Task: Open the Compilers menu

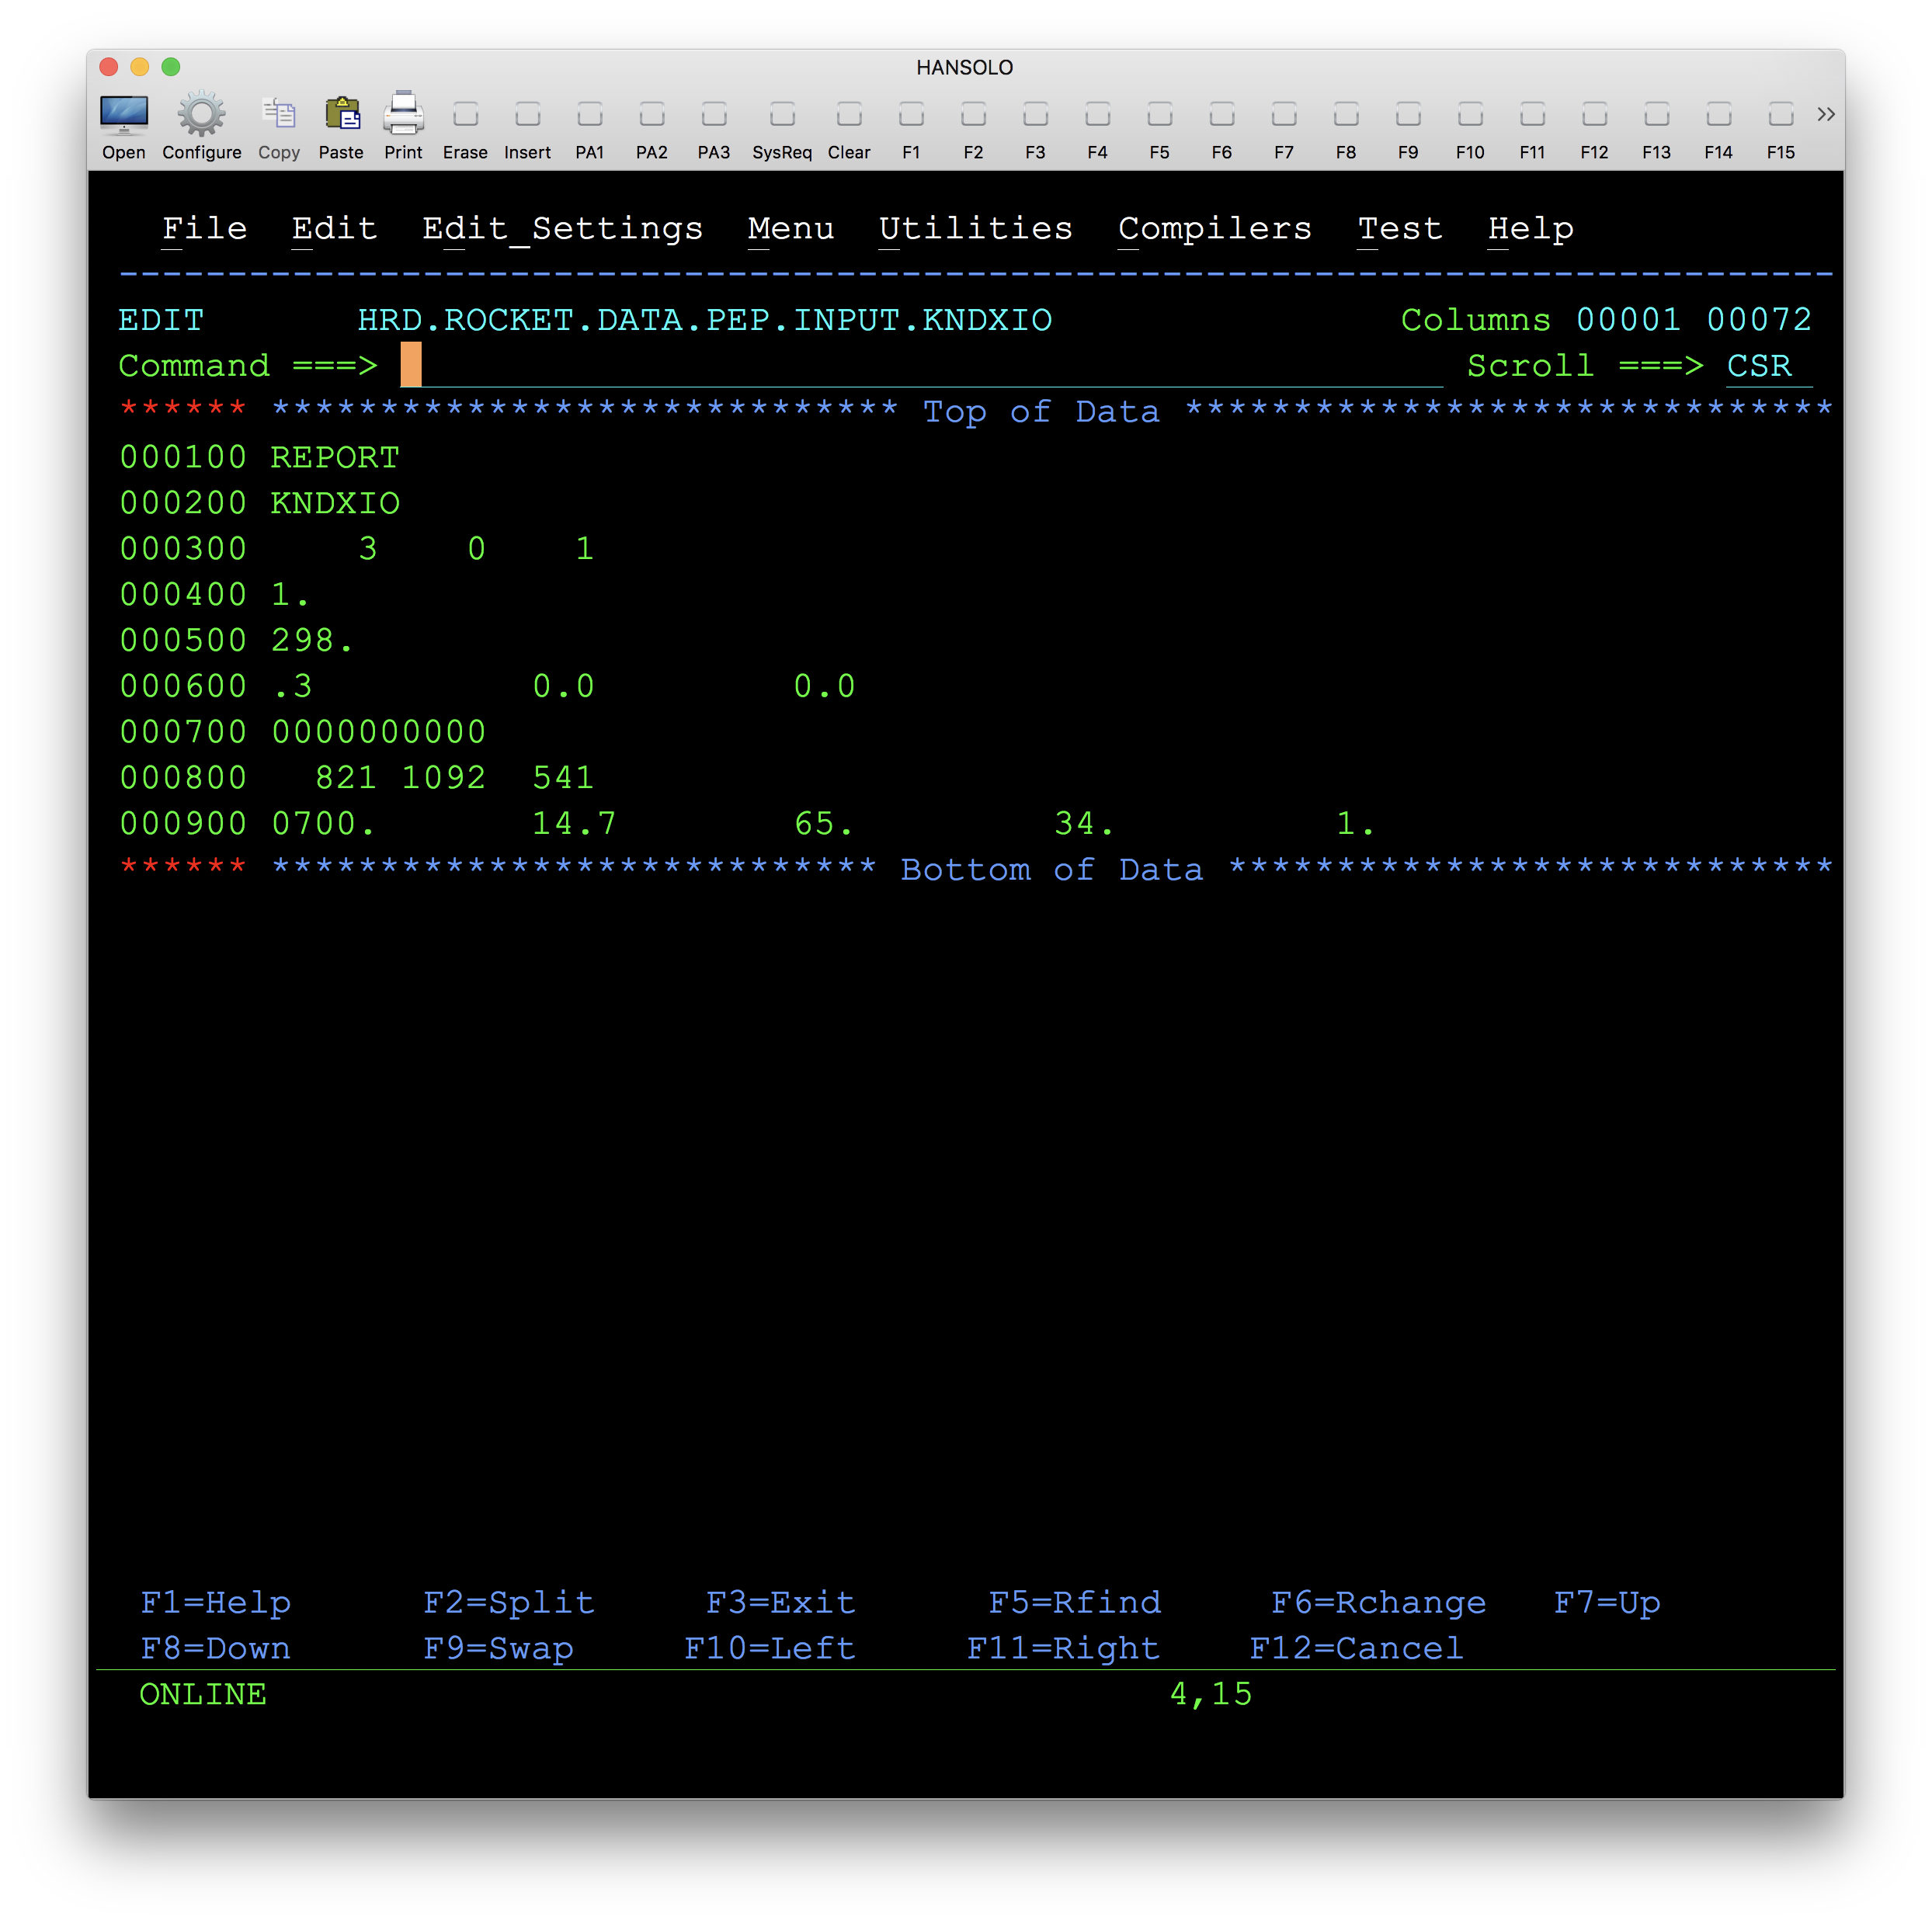Action: tap(1214, 229)
